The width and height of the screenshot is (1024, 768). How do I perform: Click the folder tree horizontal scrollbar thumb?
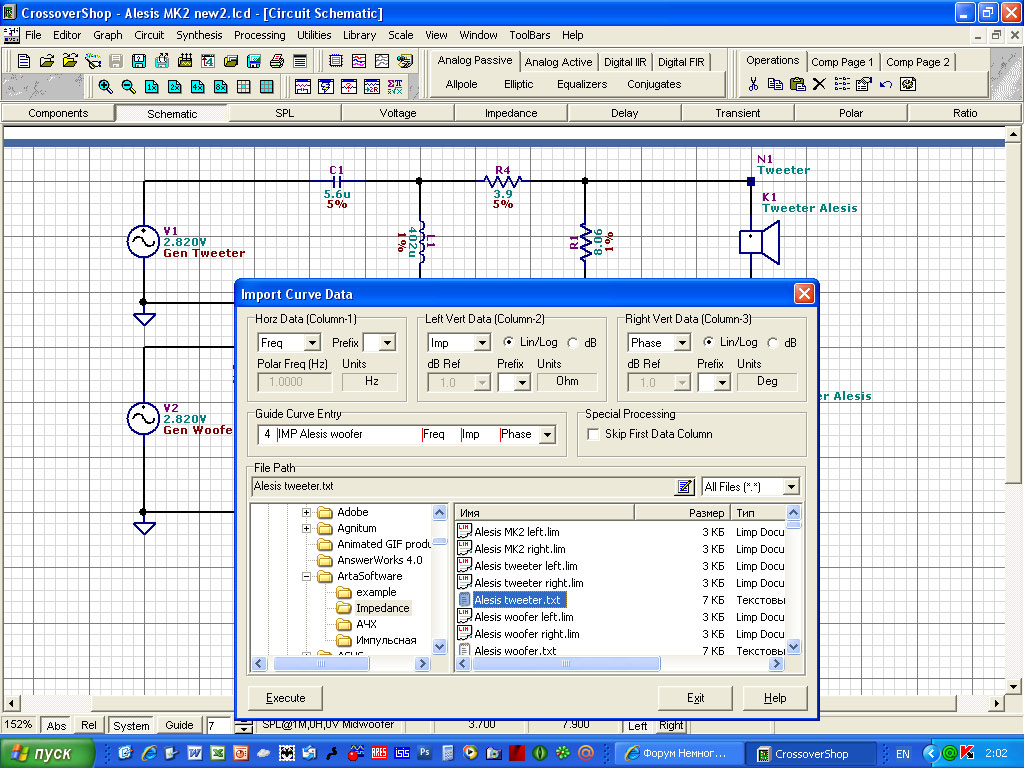[x=321, y=664]
